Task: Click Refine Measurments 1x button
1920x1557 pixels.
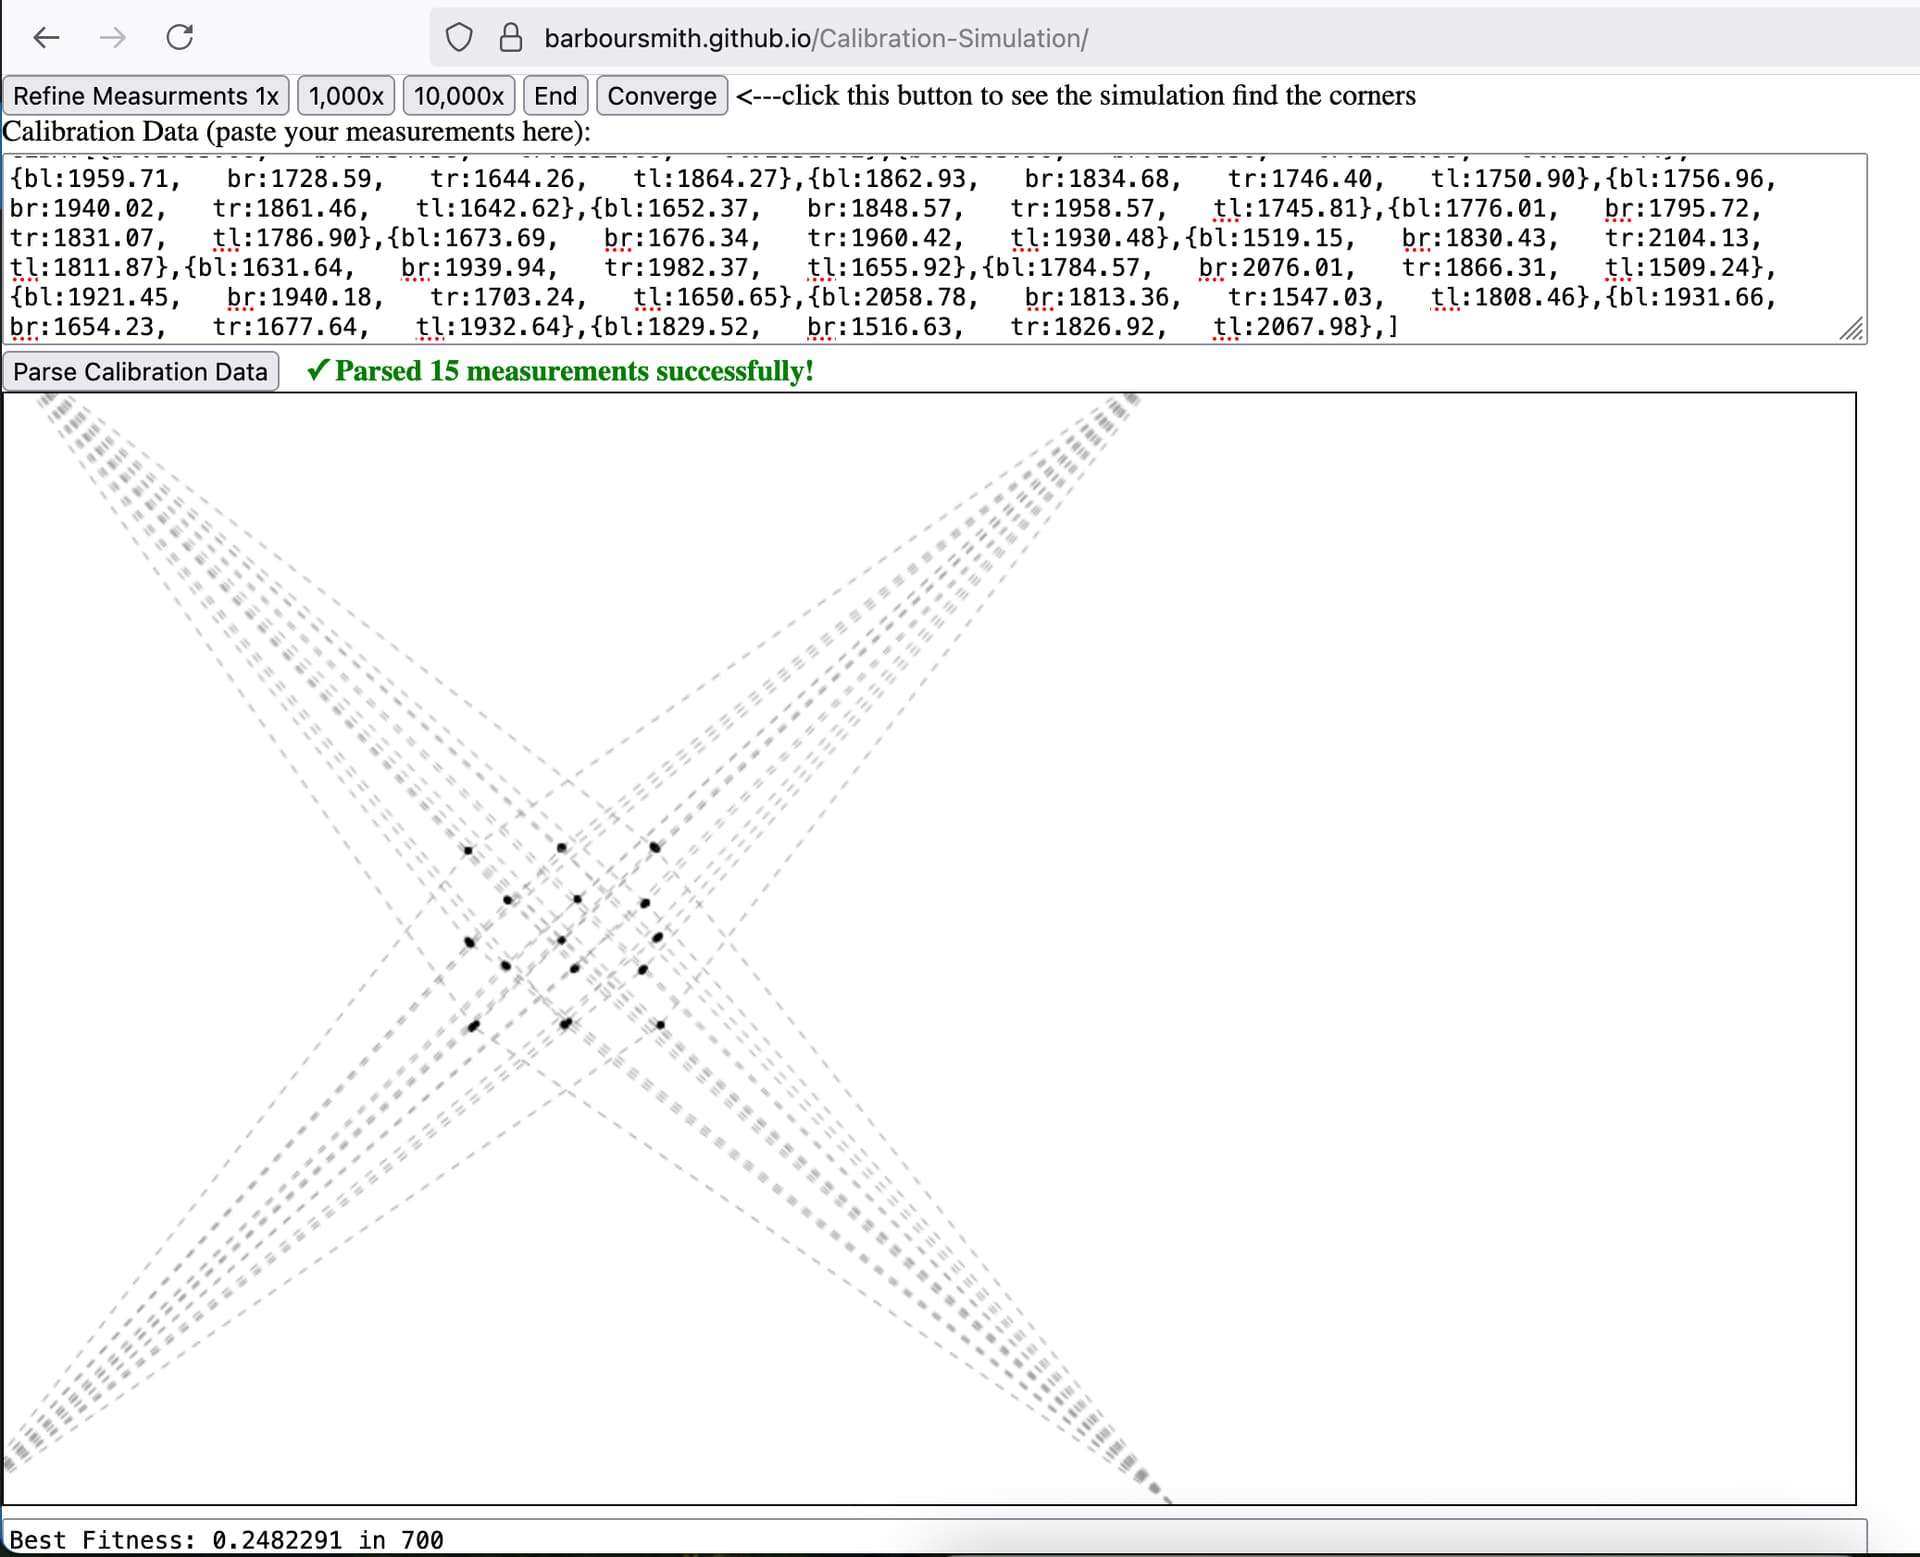Action: point(146,96)
